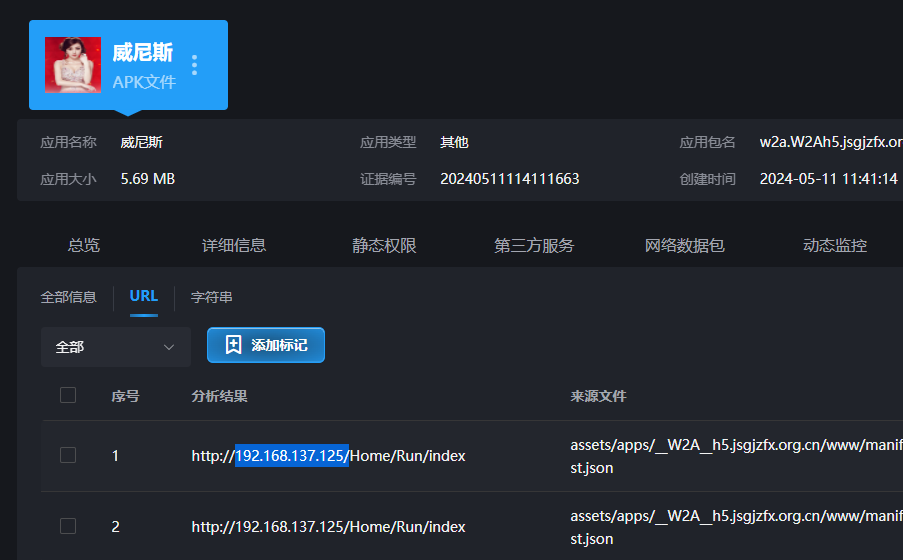The height and width of the screenshot is (560, 903).
Task: Open the 详细信息 tab
Action: 234,245
